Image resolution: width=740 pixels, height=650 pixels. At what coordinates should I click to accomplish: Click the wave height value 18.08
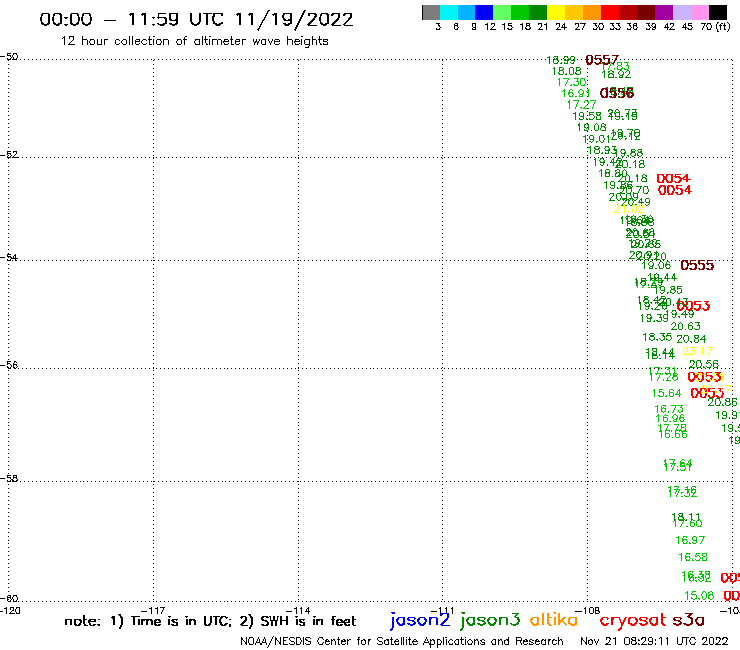tap(567, 71)
